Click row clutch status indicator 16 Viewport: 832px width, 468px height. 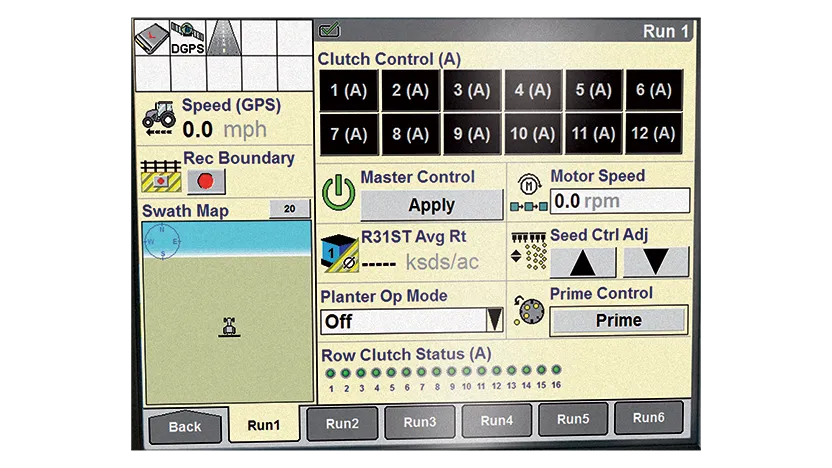coord(556,369)
